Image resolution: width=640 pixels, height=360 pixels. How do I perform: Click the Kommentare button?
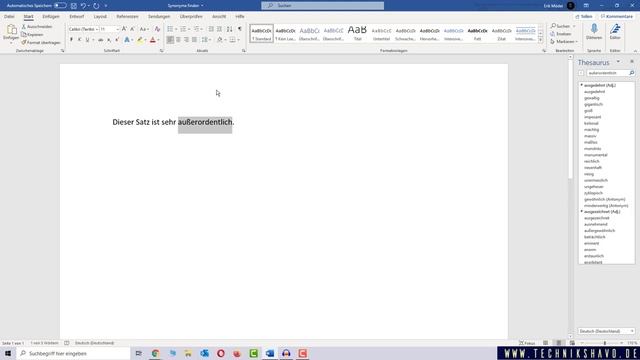coord(617,16)
